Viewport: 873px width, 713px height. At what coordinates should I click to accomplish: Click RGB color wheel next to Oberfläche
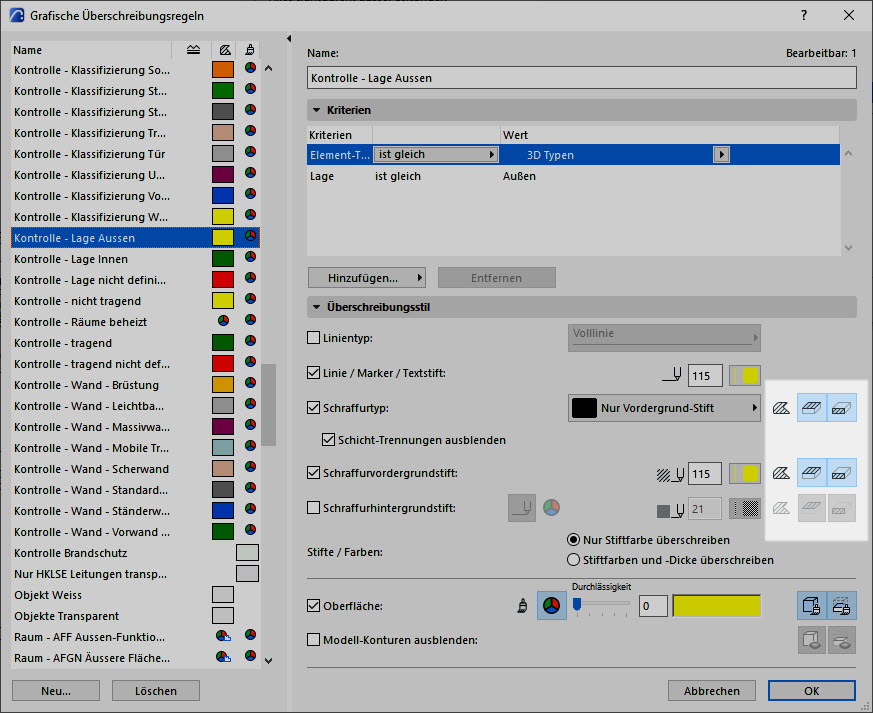[552, 606]
